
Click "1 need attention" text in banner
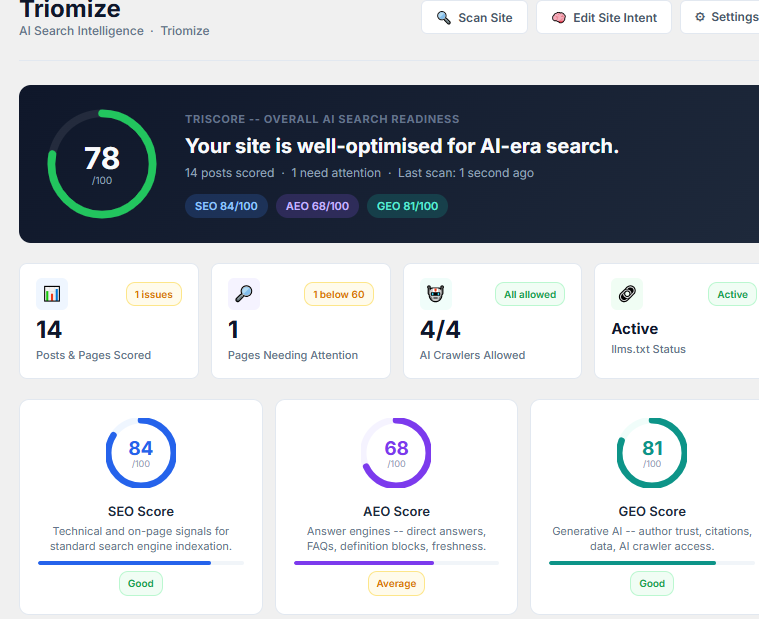336,173
